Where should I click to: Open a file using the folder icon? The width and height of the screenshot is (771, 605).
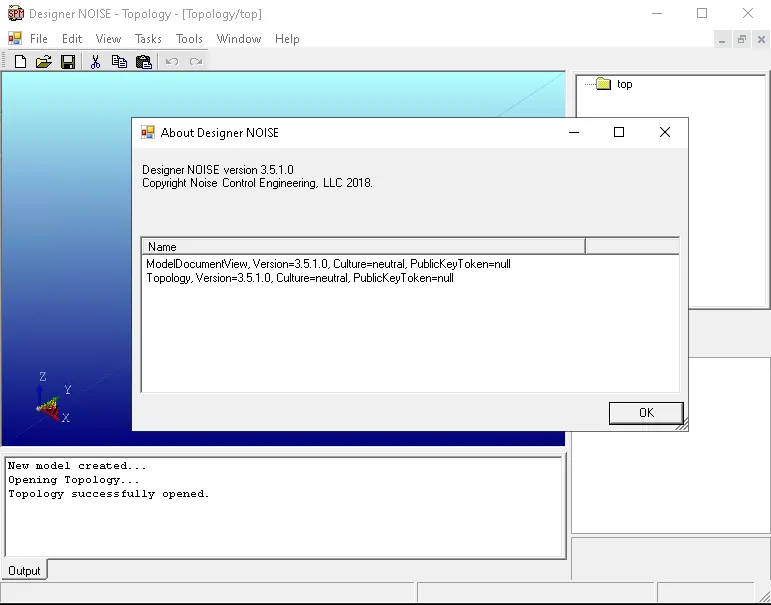coord(44,61)
